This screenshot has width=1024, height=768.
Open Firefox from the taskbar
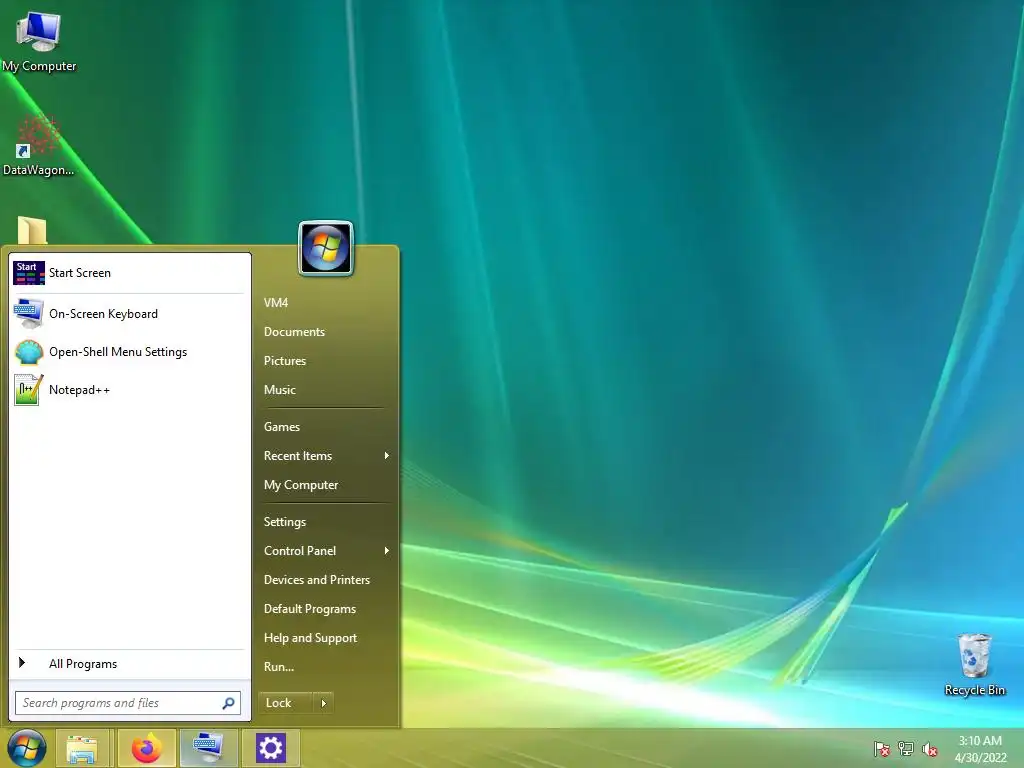(x=146, y=748)
